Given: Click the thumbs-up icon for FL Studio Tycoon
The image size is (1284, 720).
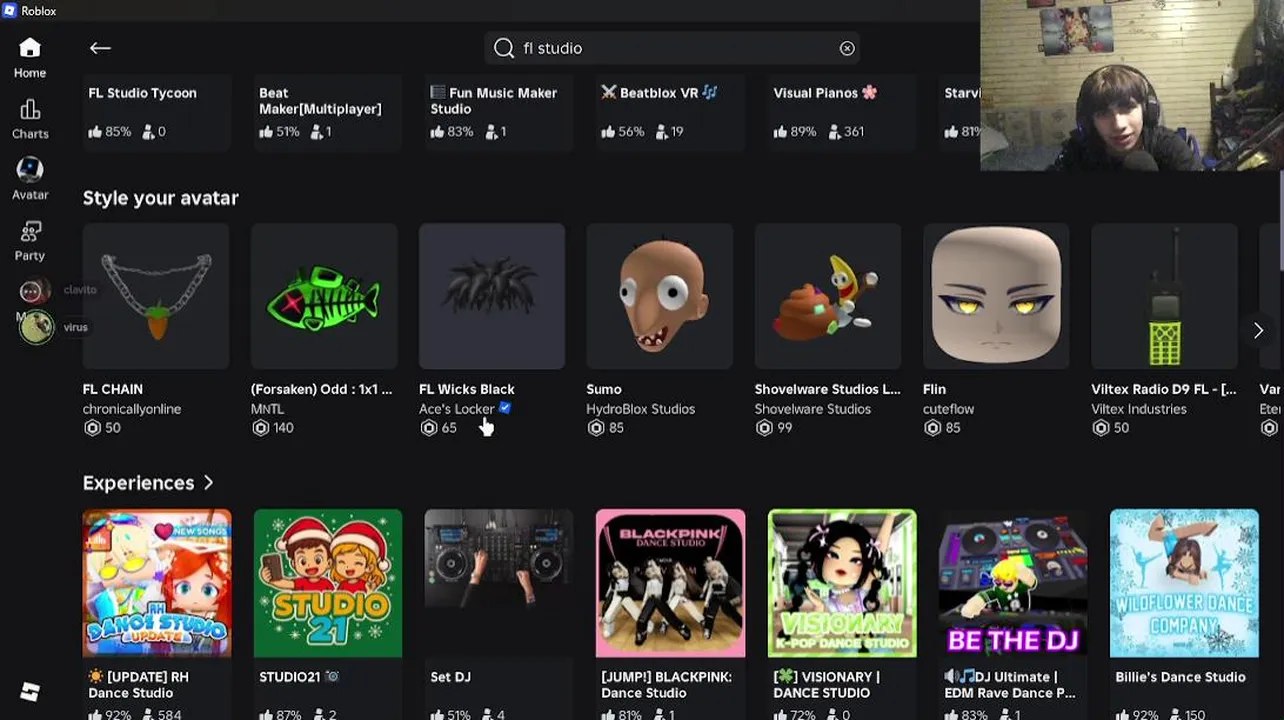Looking at the screenshot, I should tap(95, 131).
